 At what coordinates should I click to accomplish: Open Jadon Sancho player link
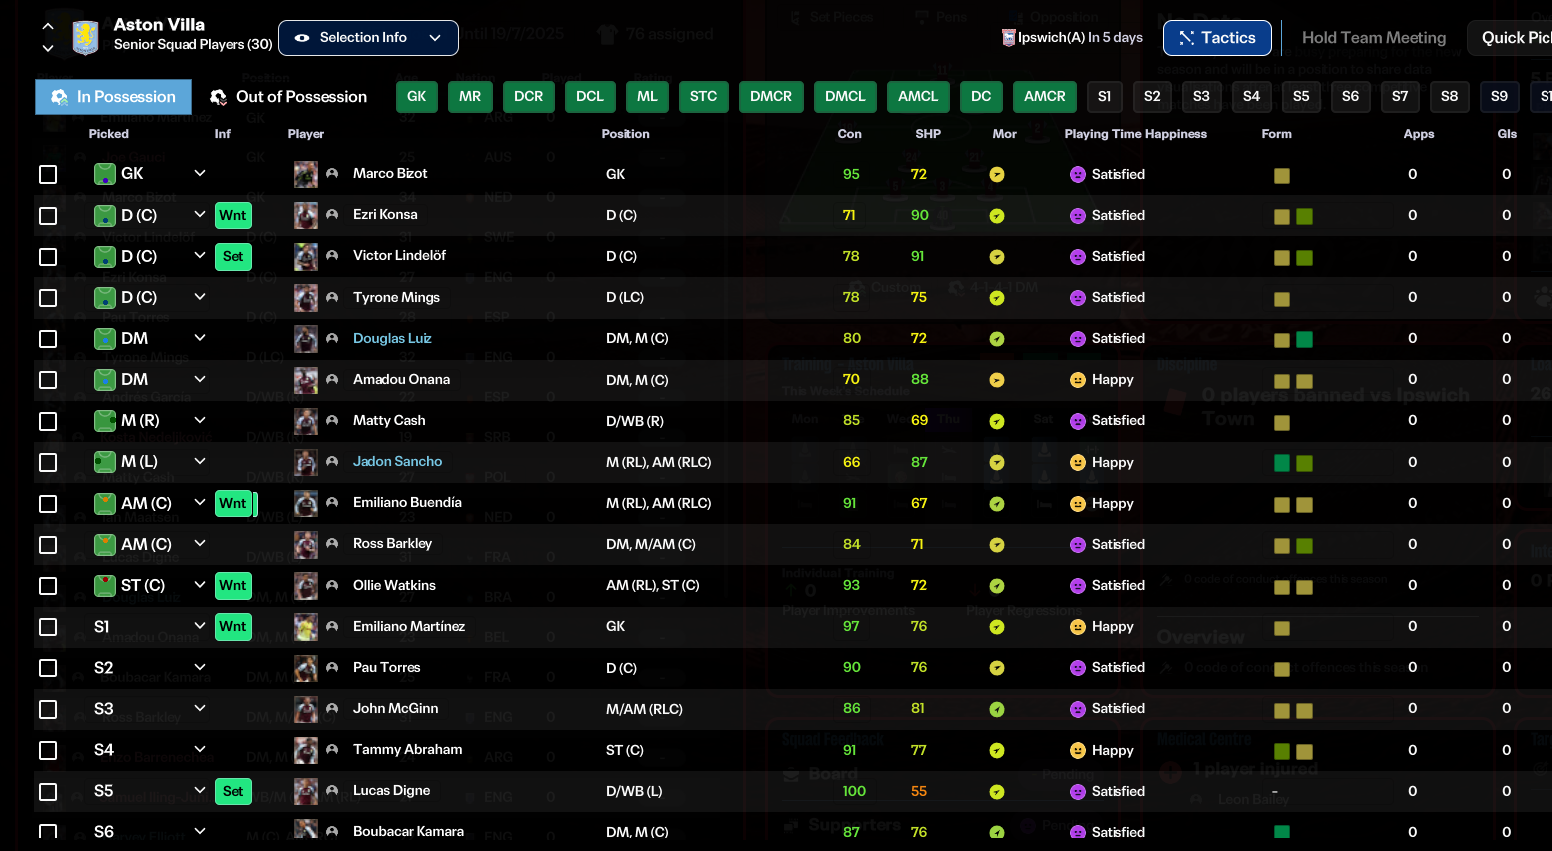(x=397, y=461)
